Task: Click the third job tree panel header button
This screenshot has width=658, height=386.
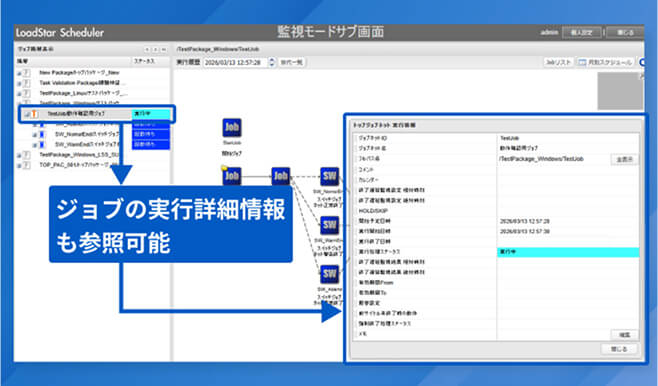Action: [x=164, y=50]
